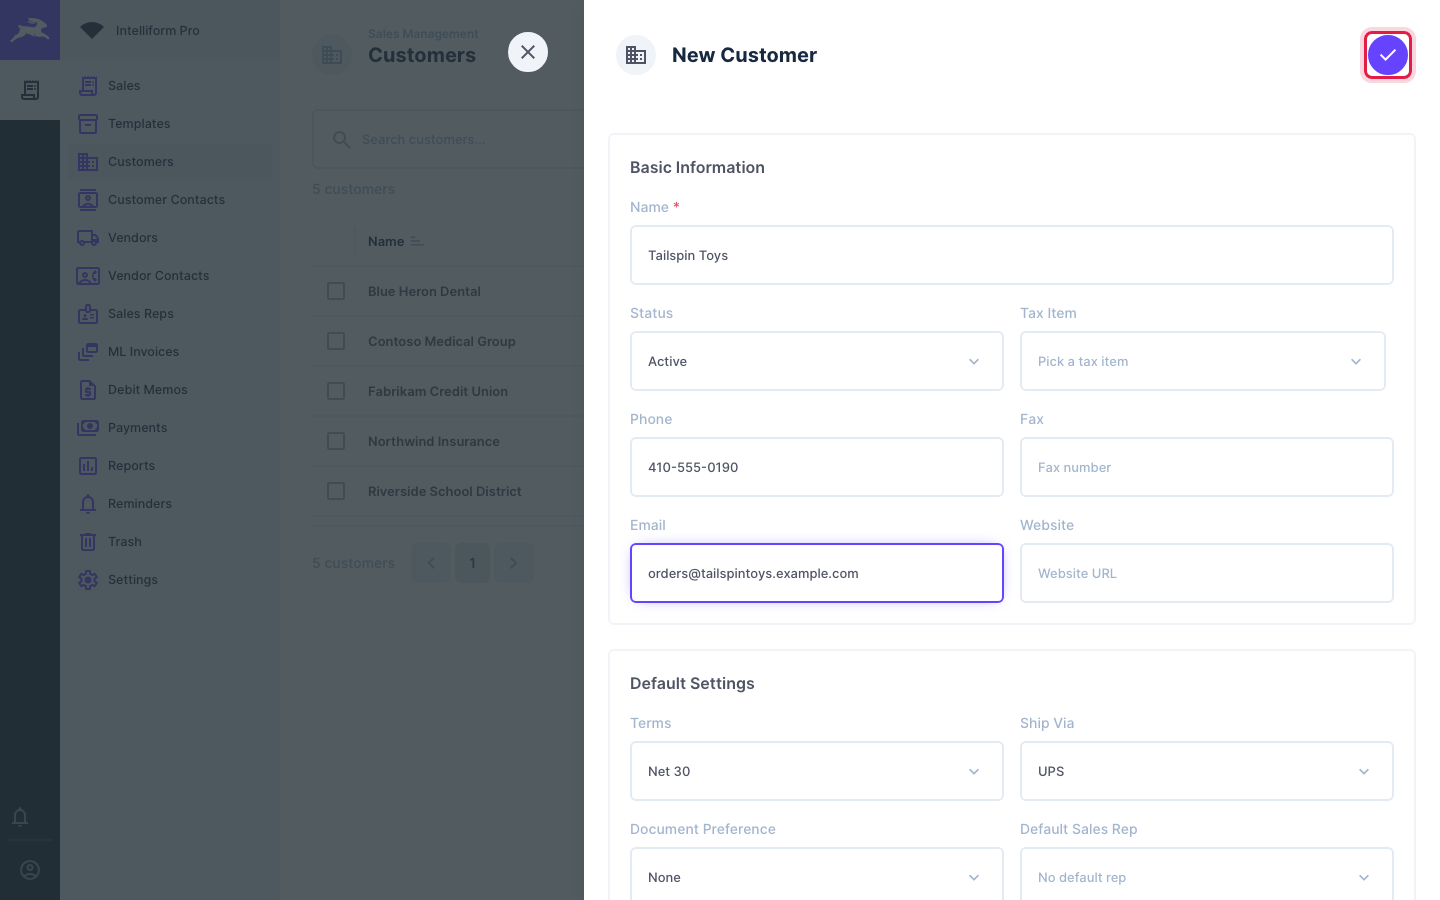Click the Vendor Contacts sidebar icon
This screenshot has height=900, width=1440.
88,276
